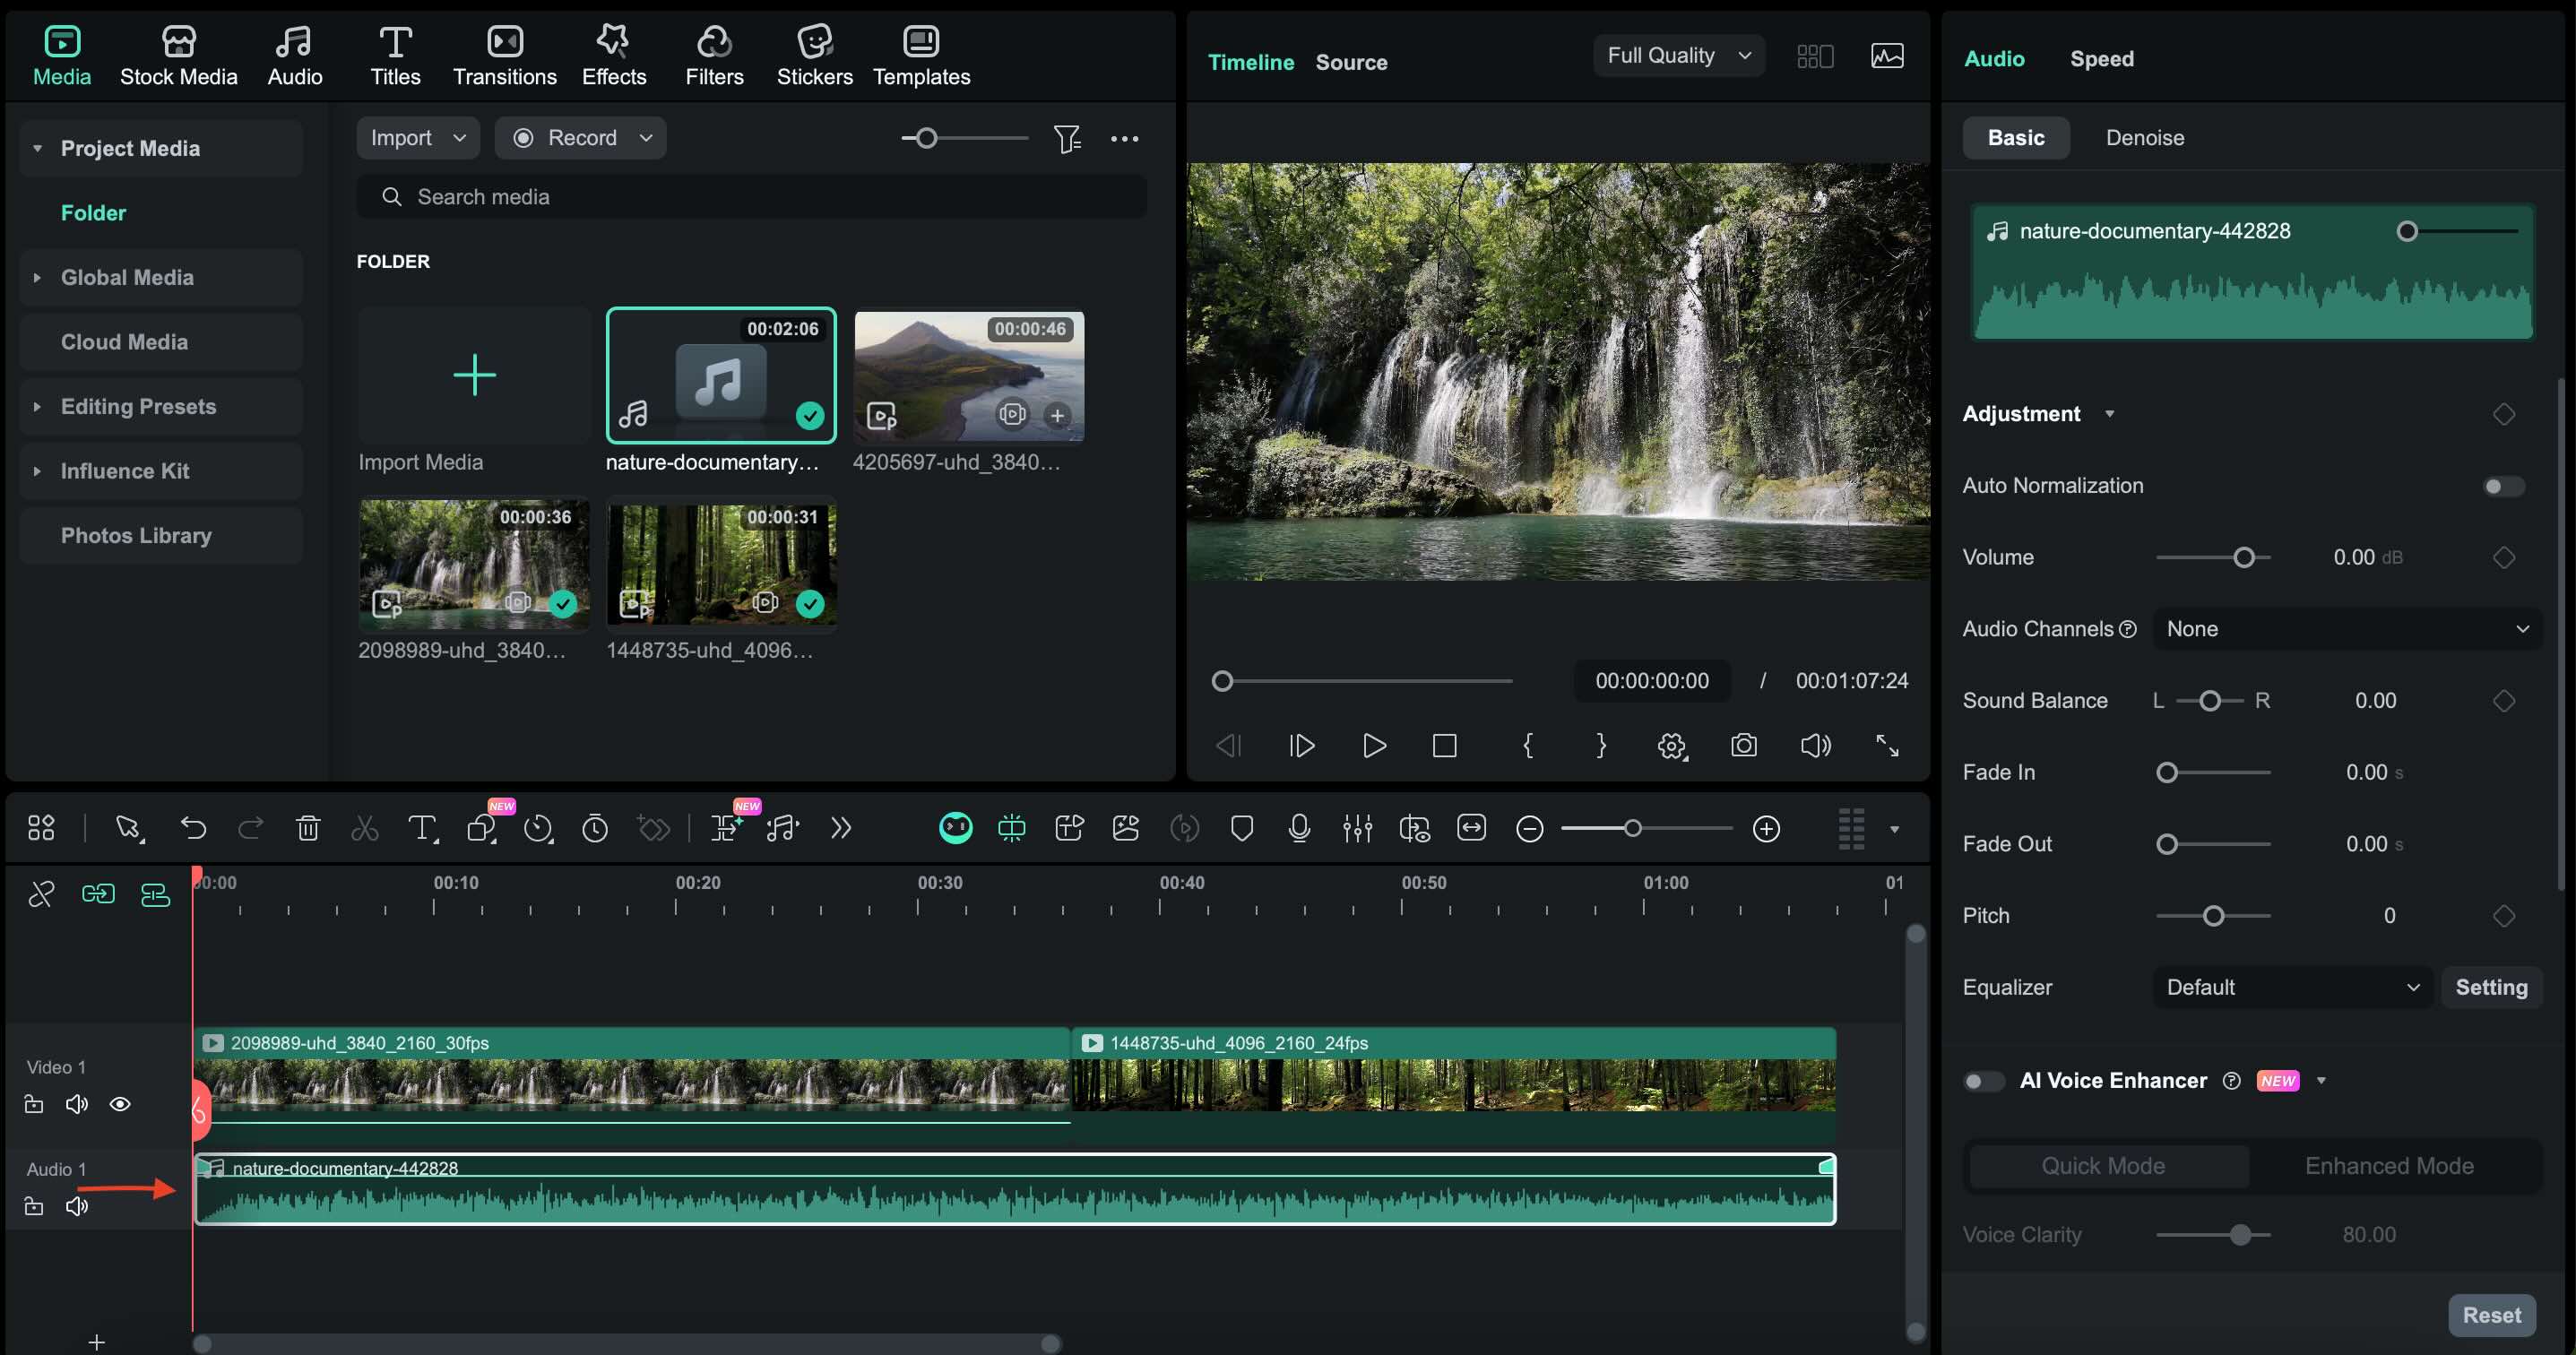Hide Video 1 track with eye icon
Image resolution: width=2576 pixels, height=1355 pixels.
(x=120, y=1104)
